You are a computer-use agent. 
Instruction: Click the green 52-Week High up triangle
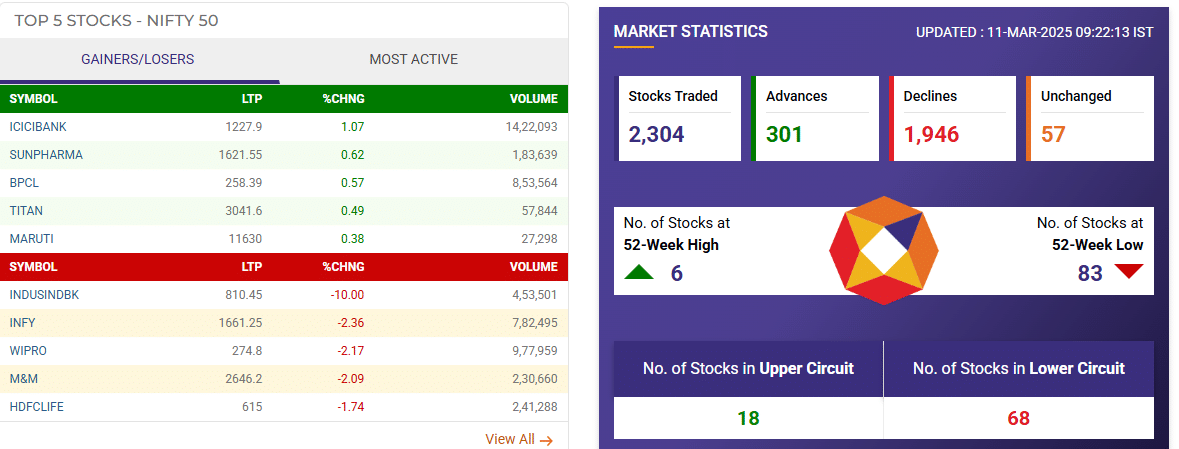coord(639,272)
